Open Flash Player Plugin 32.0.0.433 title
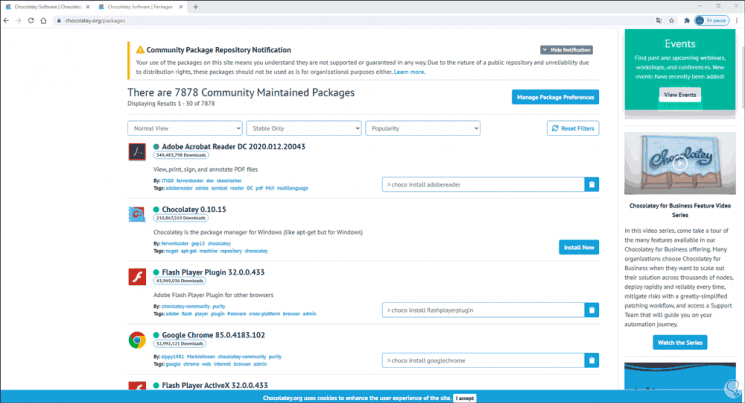This screenshot has width=745, height=403. pyautogui.click(x=213, y=272)
